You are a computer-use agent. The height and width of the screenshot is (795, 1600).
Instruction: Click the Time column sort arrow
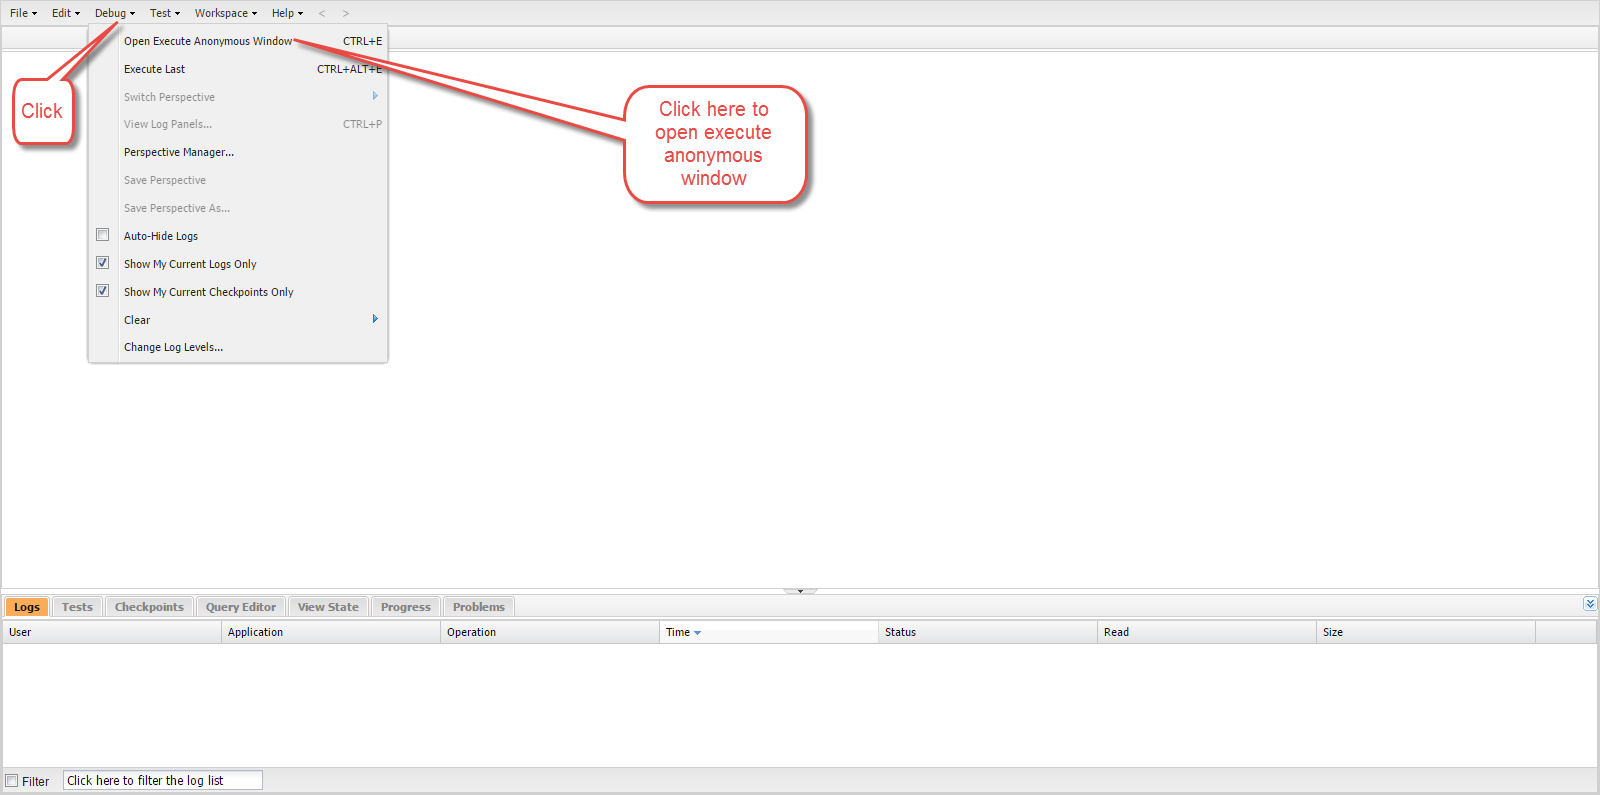coord(697,633)
